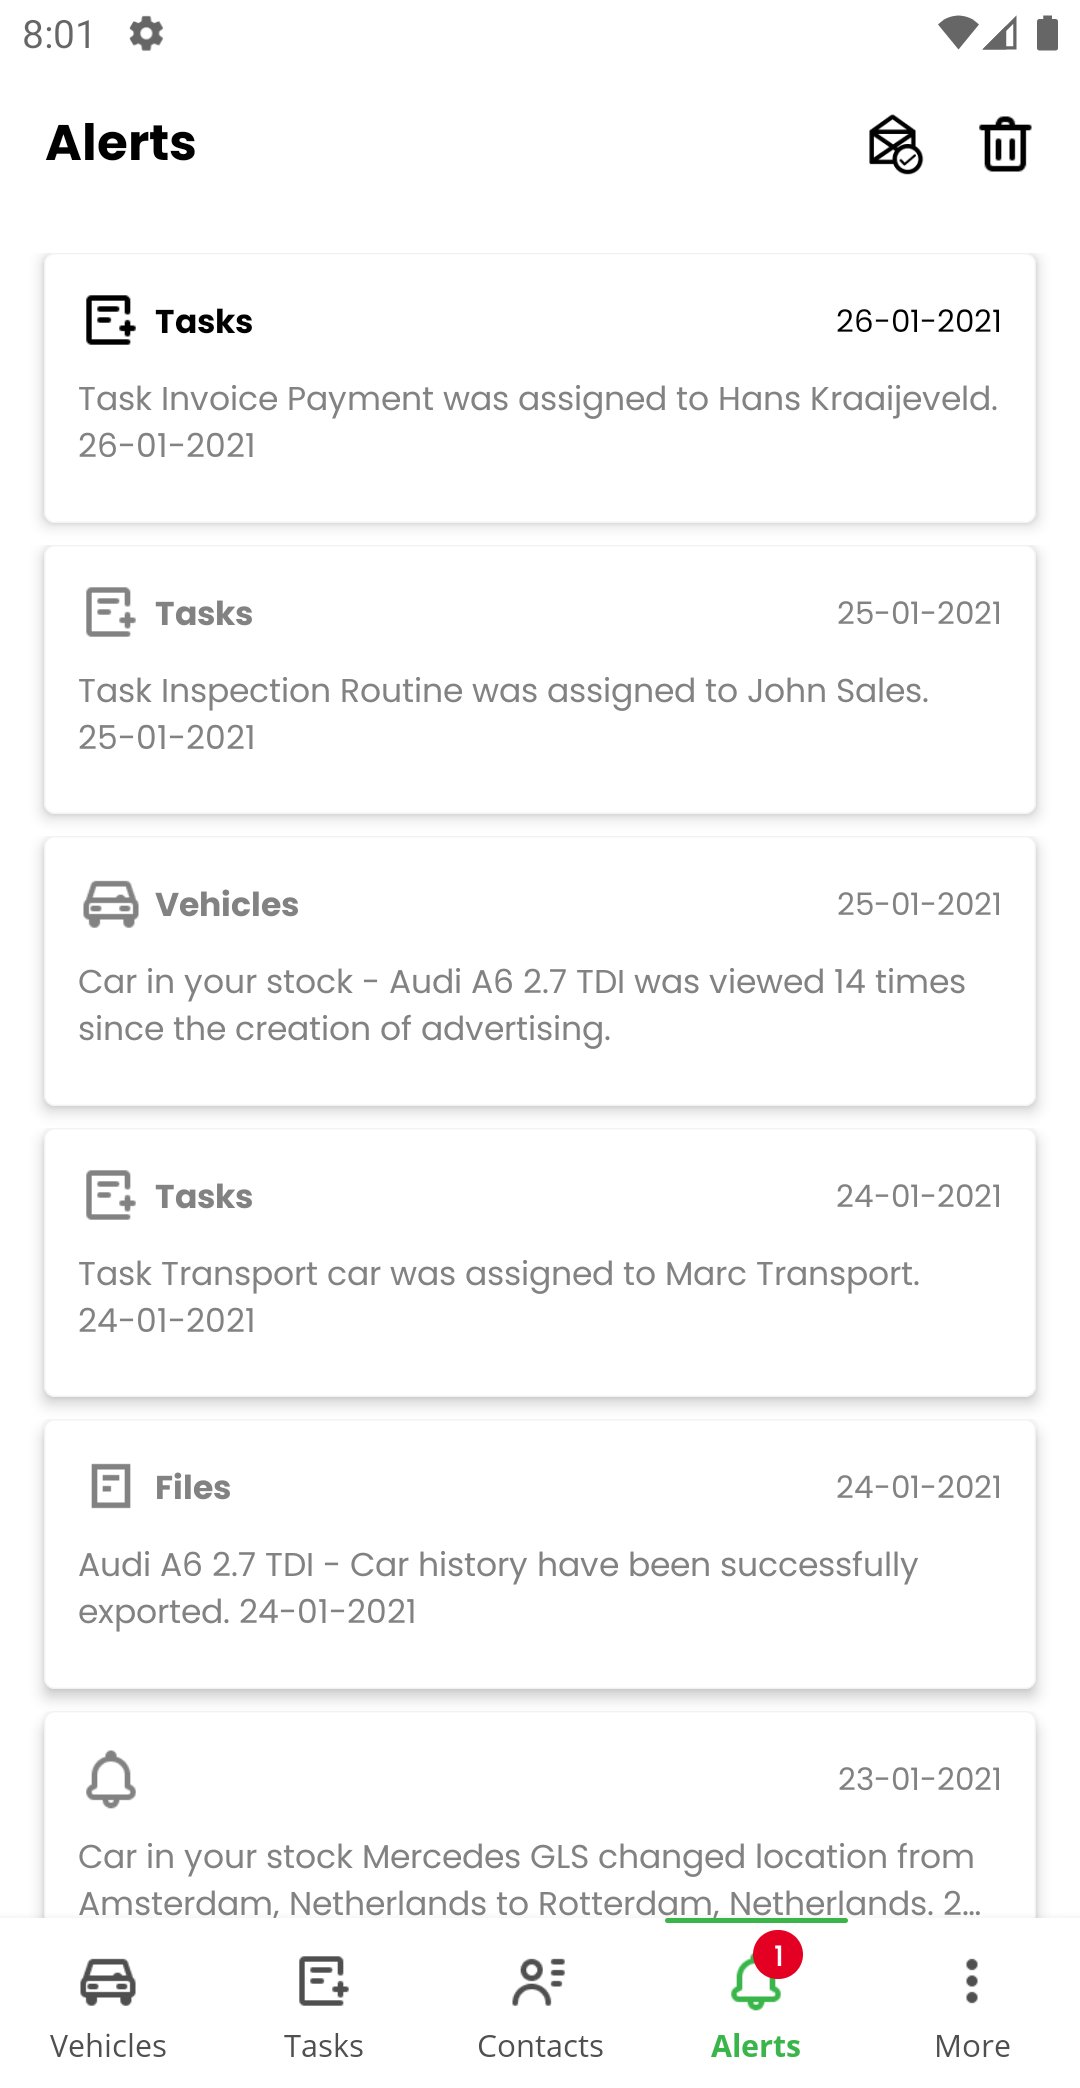
Task: Open the Invoice Payment task alert
Action: point(540,388)
